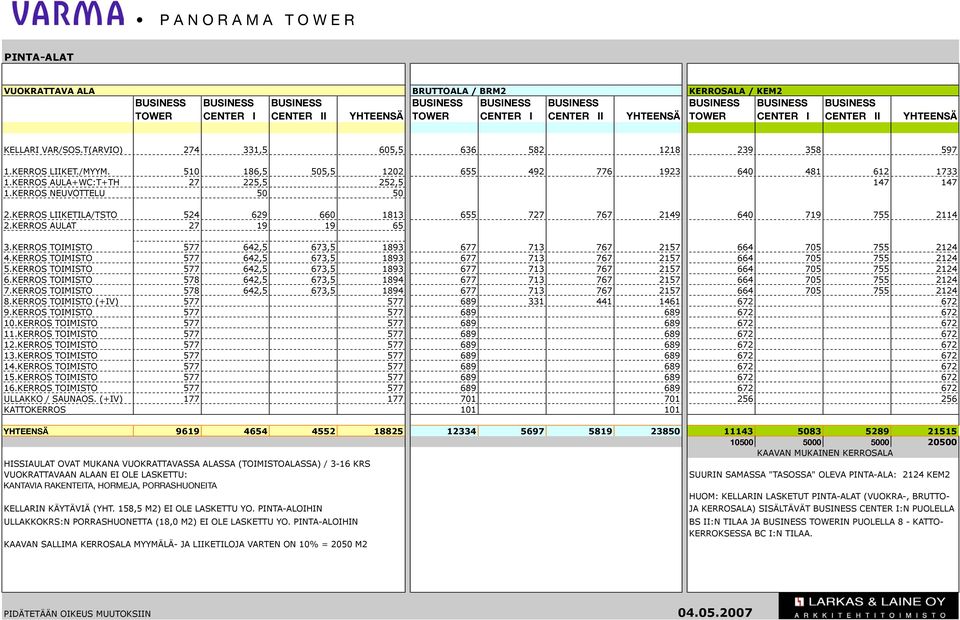Click the PINTA-ALAT heading
960x620 pixels.
click(39, 57)
